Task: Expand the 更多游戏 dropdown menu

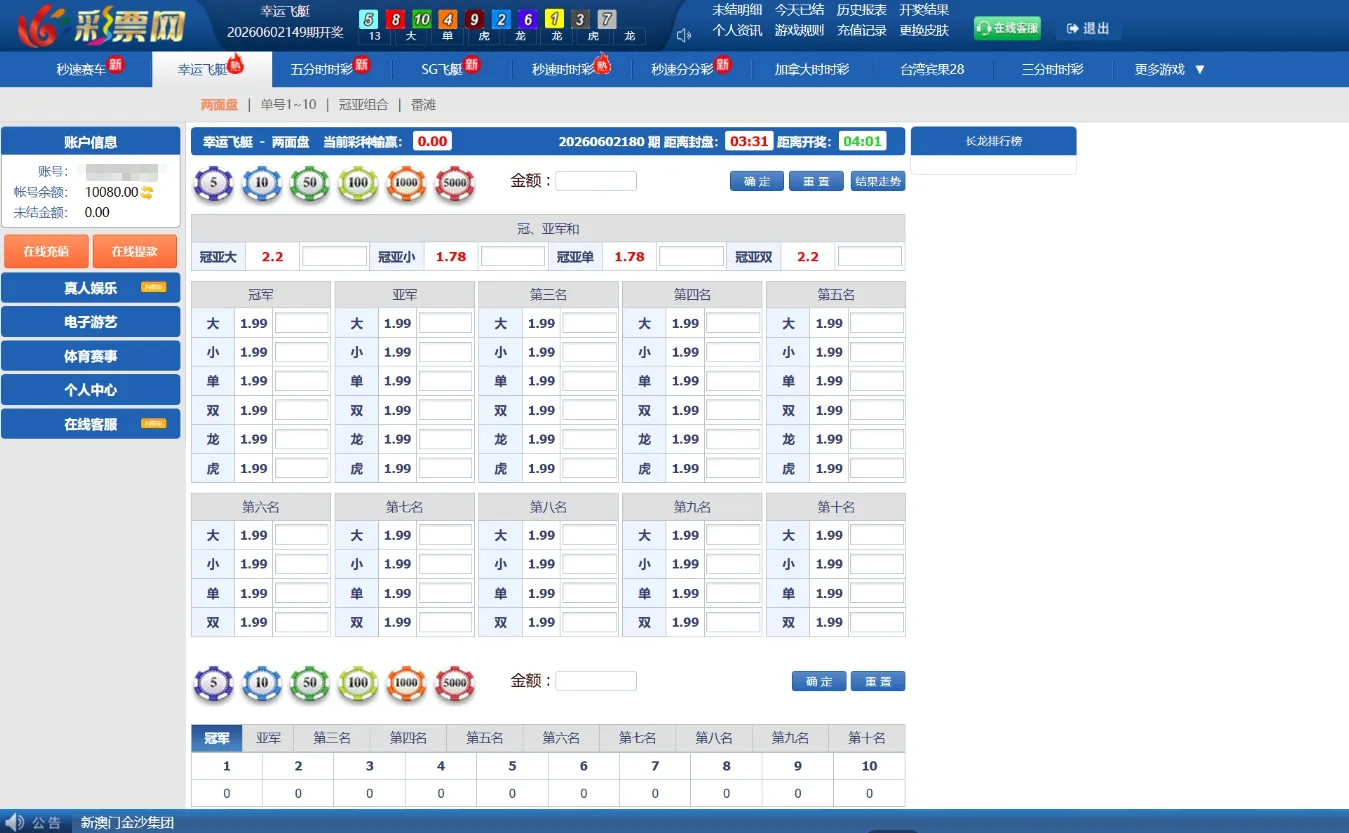Action: click(x=1170, y=70)
